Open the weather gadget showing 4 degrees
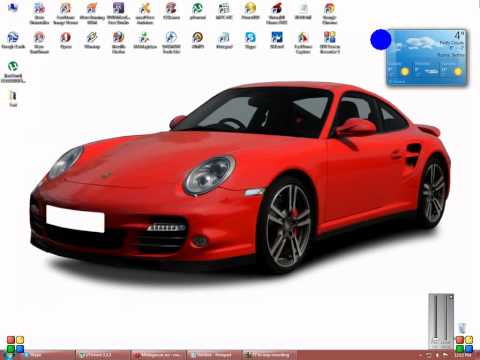Image resolution: width=480 pixels, height=360 pixels. click(x=427, y=57)
